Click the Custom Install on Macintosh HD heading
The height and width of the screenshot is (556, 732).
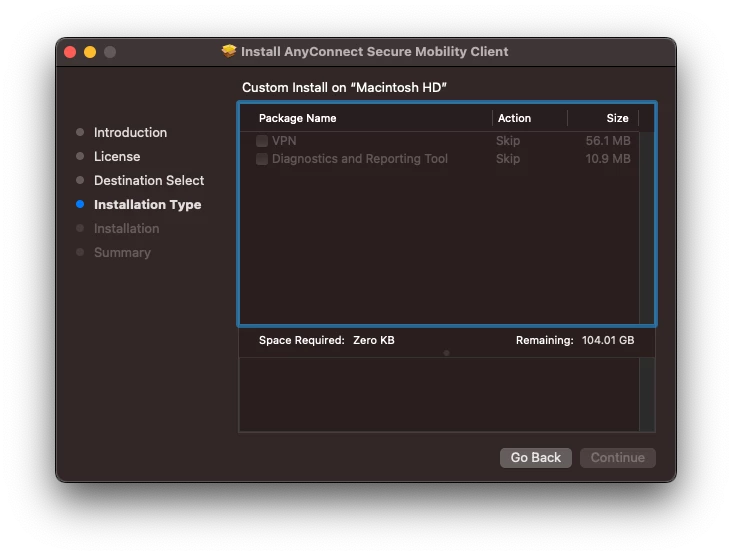(x=345, y=88)
